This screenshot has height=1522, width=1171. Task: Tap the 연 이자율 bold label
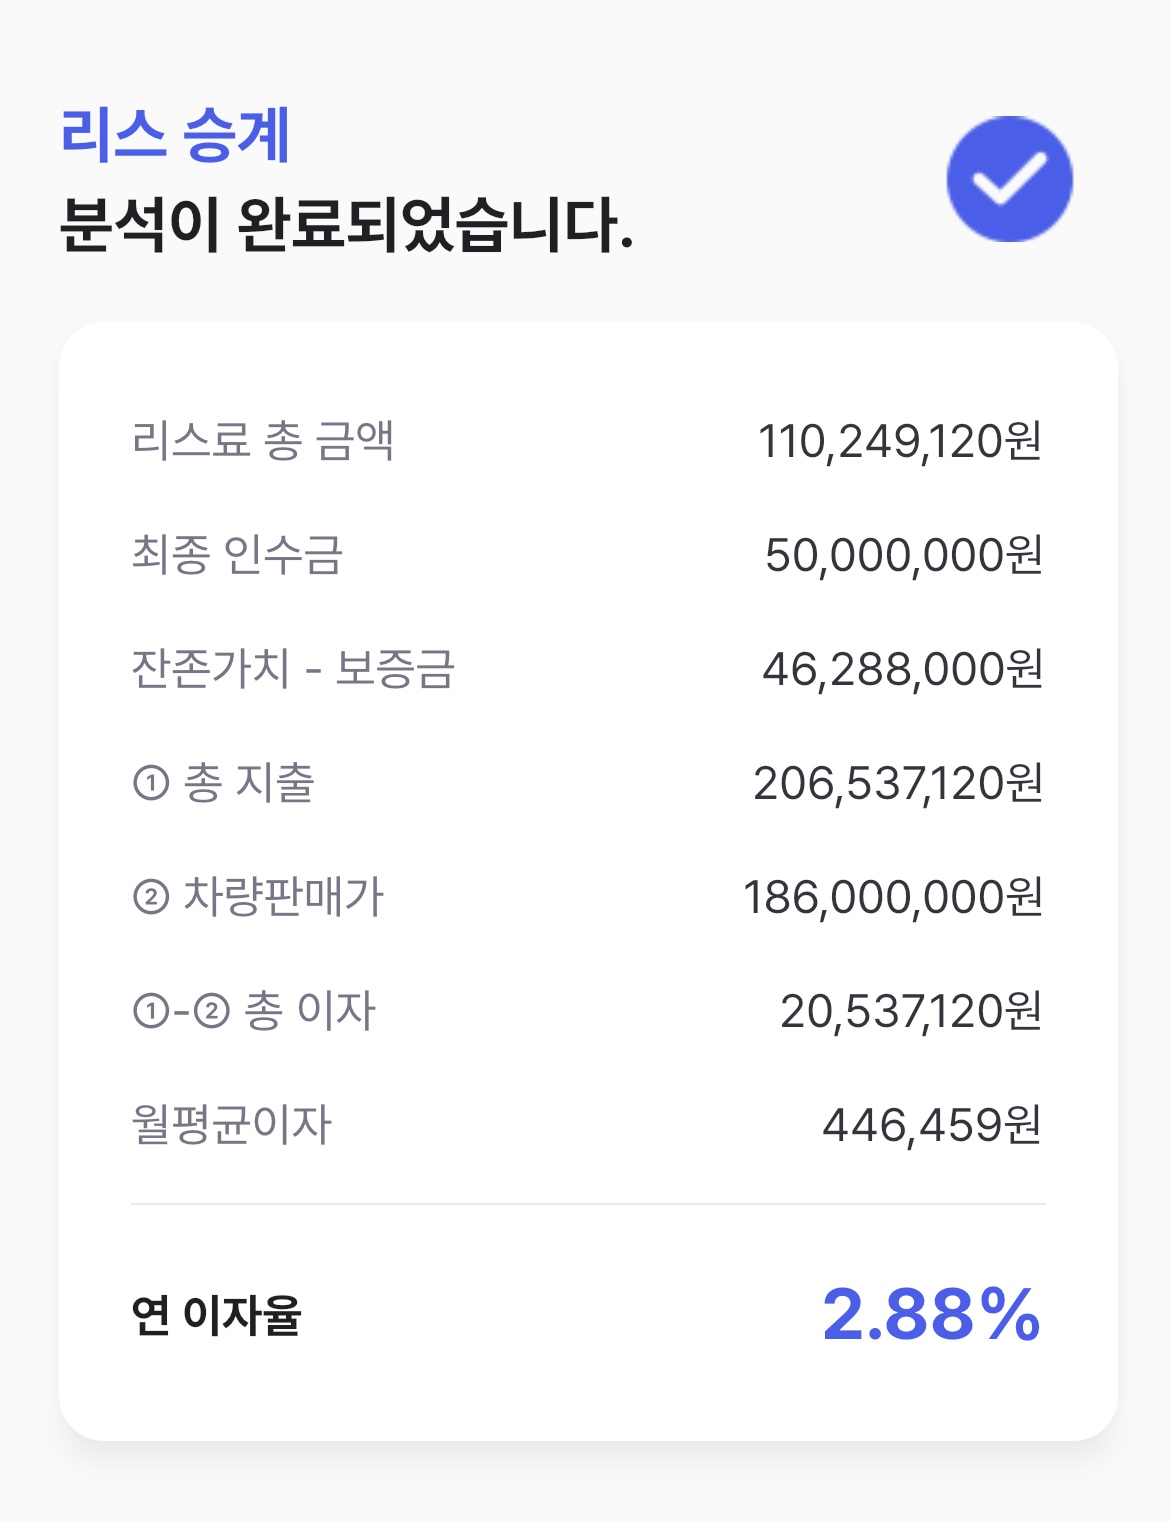point(216,1315)
